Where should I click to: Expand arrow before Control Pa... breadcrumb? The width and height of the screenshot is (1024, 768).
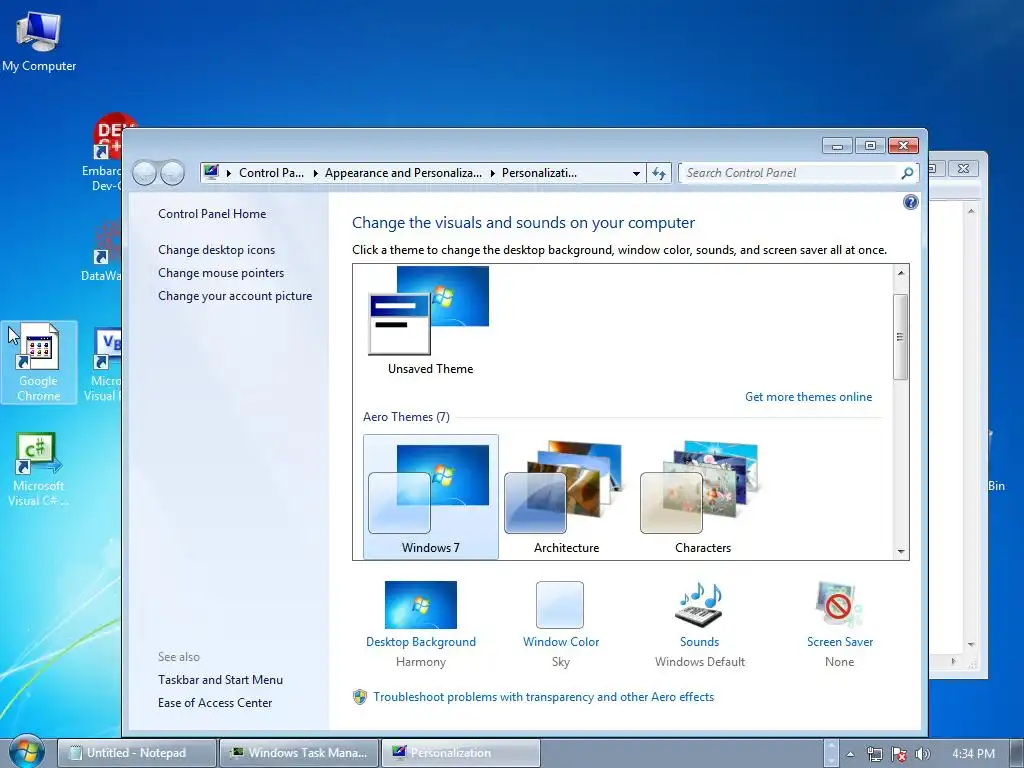(x=229, y=173)
